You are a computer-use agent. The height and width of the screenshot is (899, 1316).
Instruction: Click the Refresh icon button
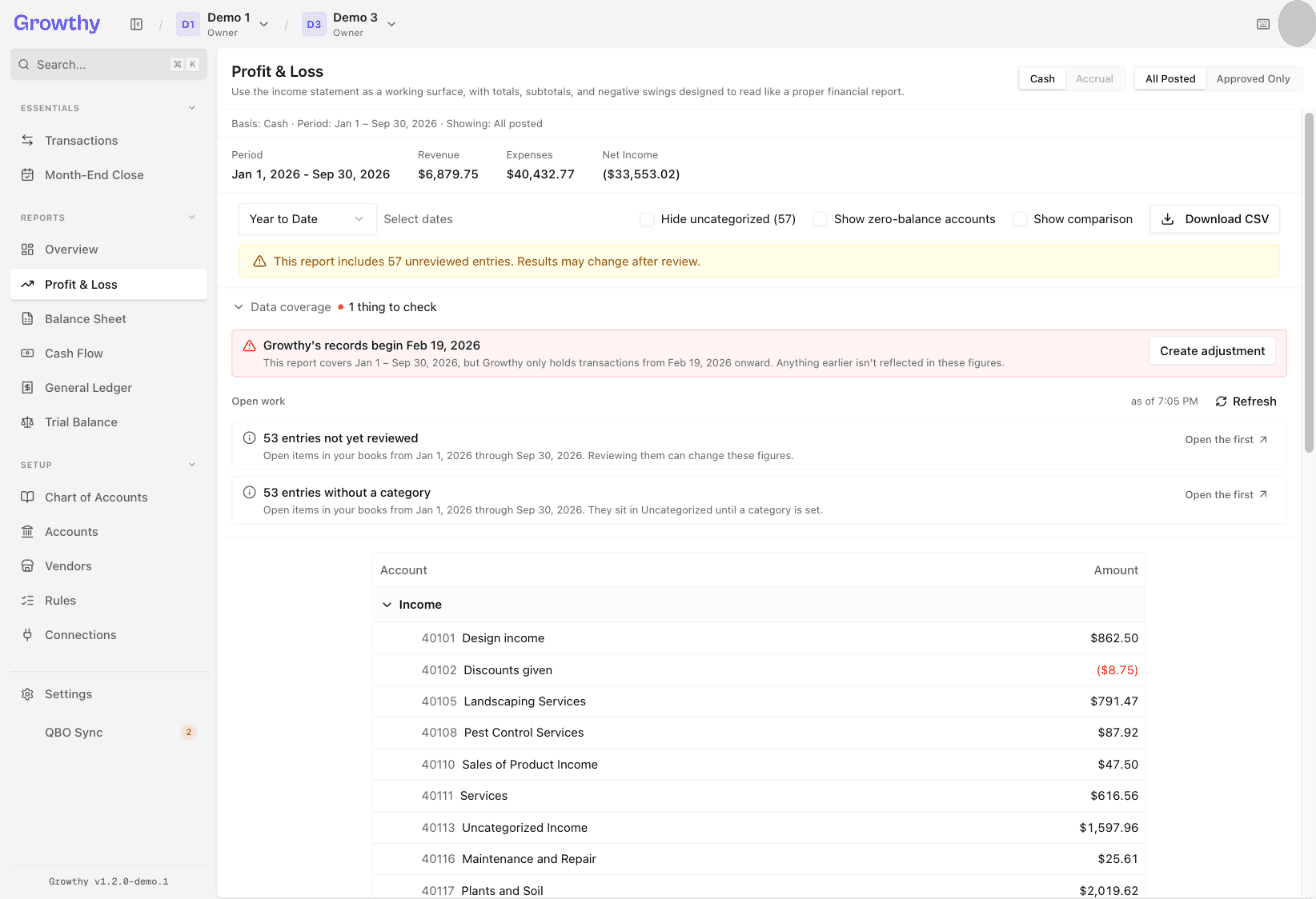(x=1245, y=401)
